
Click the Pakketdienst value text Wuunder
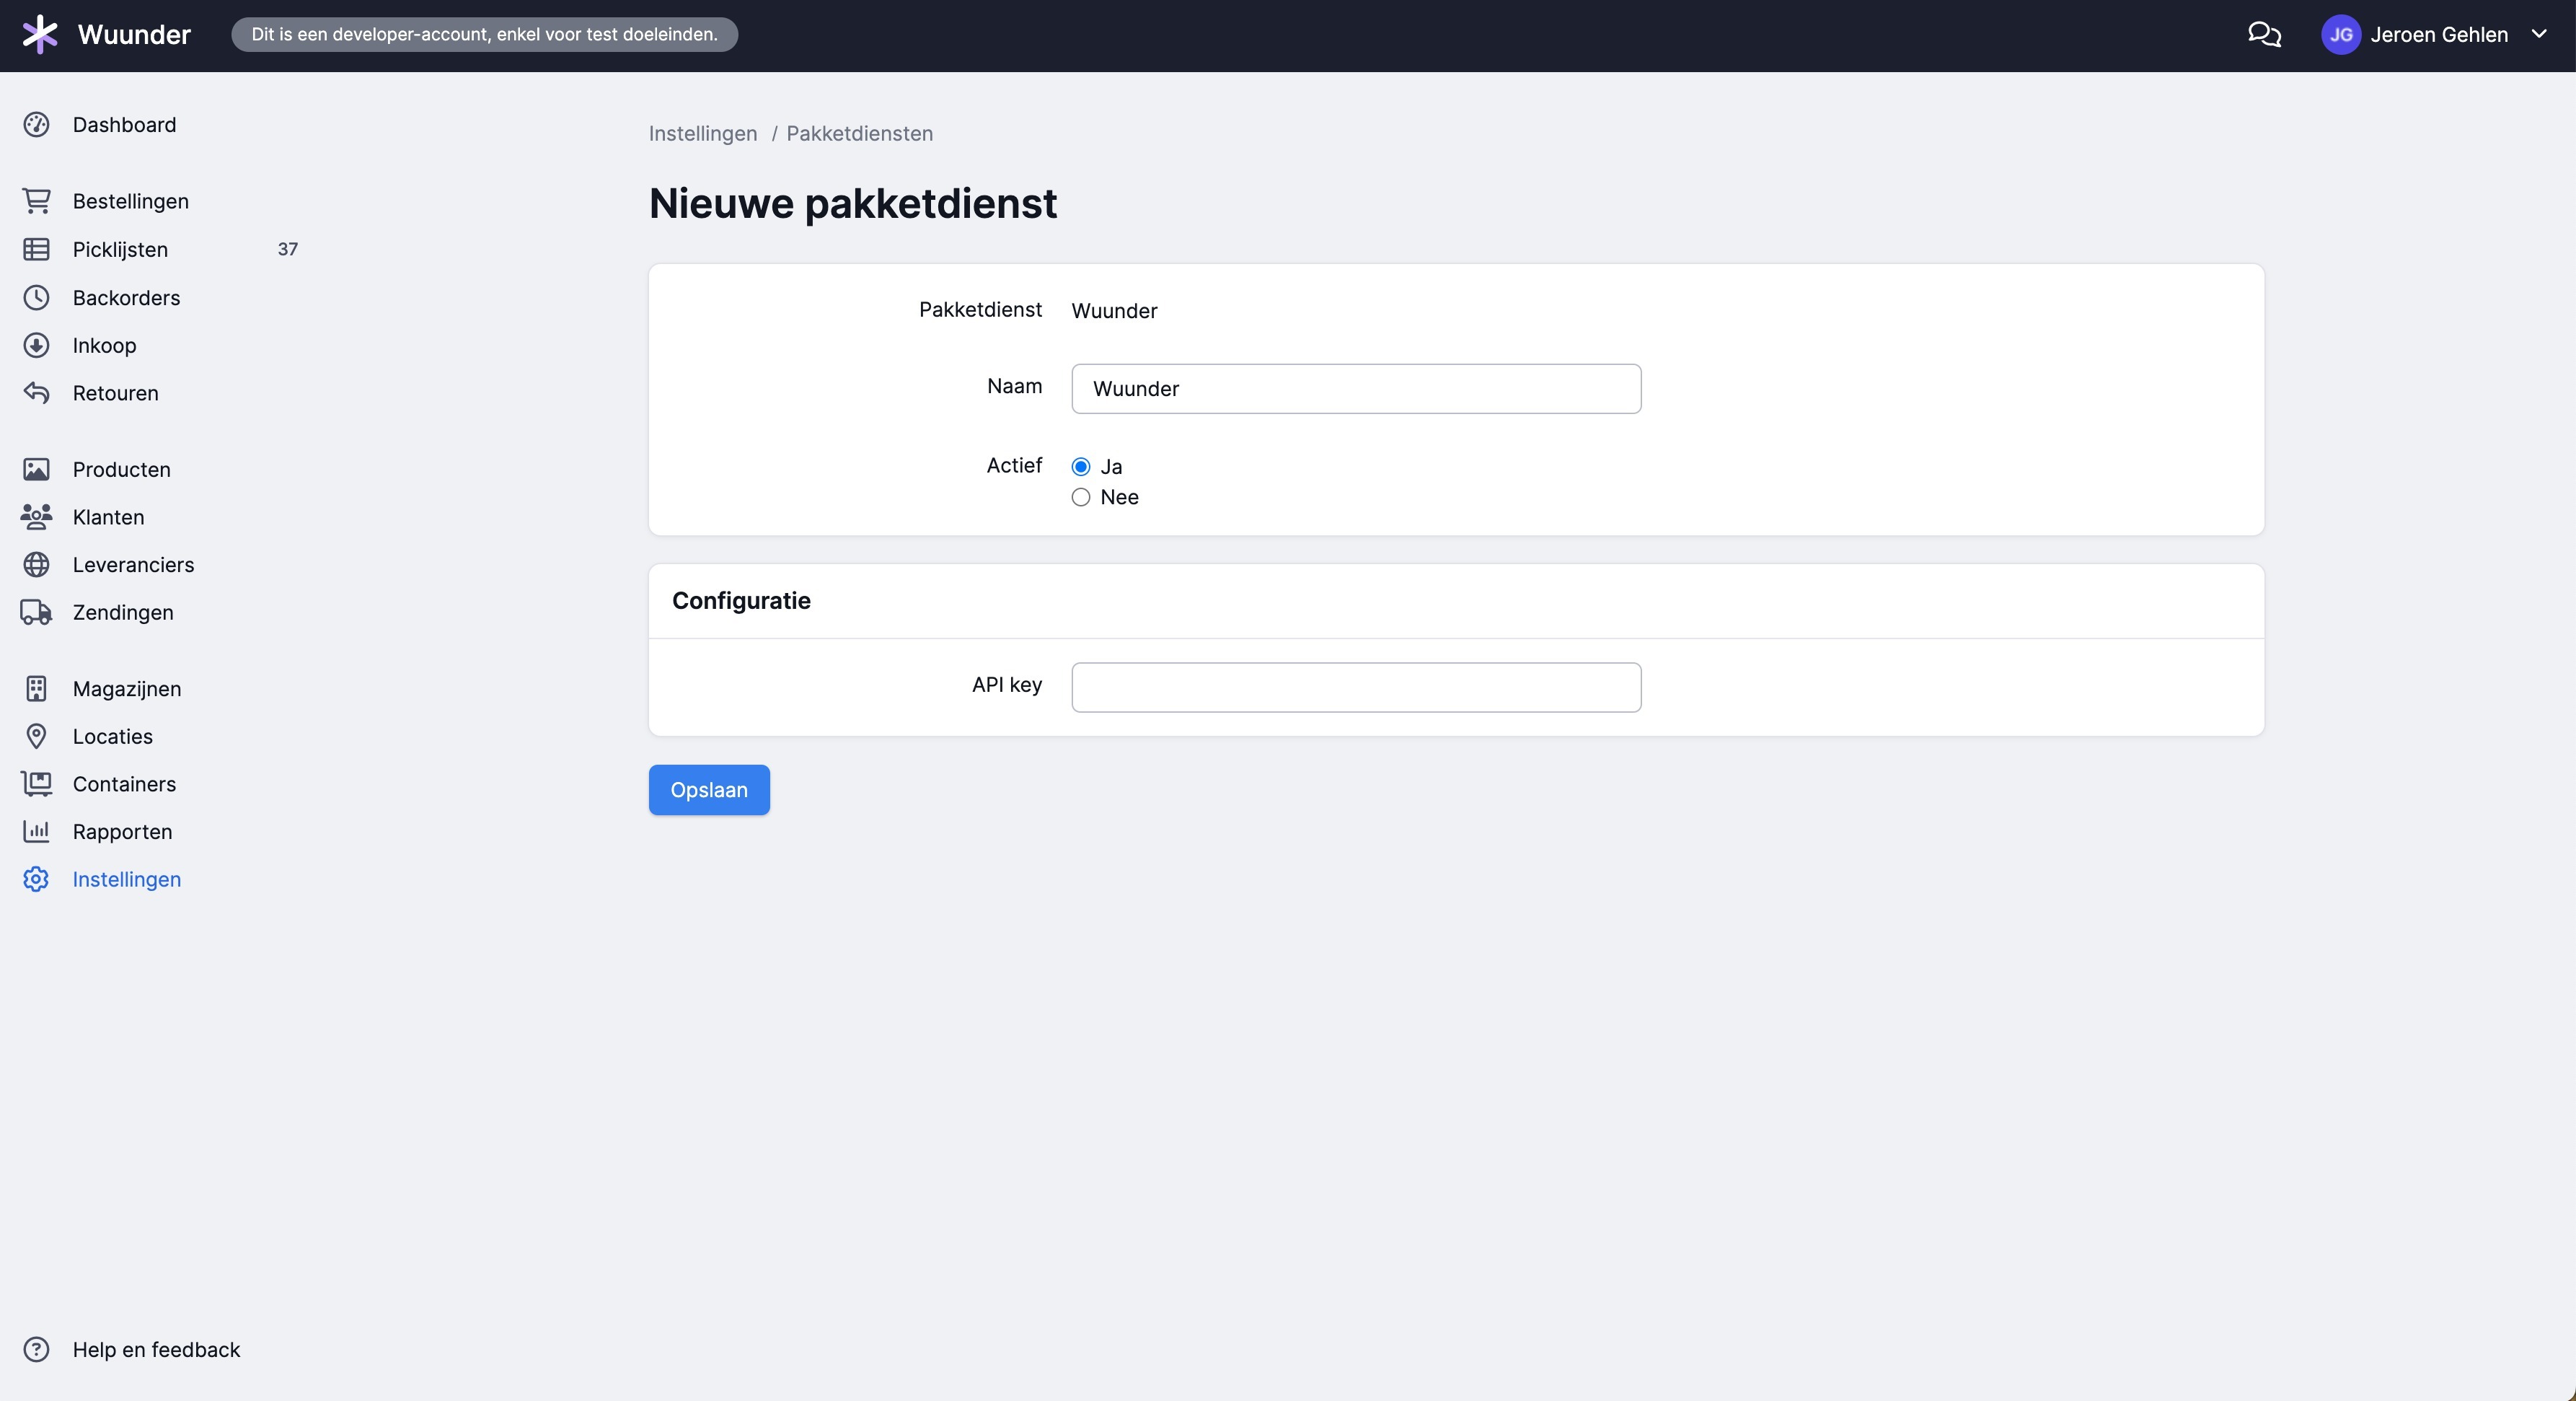(1114, 311)
